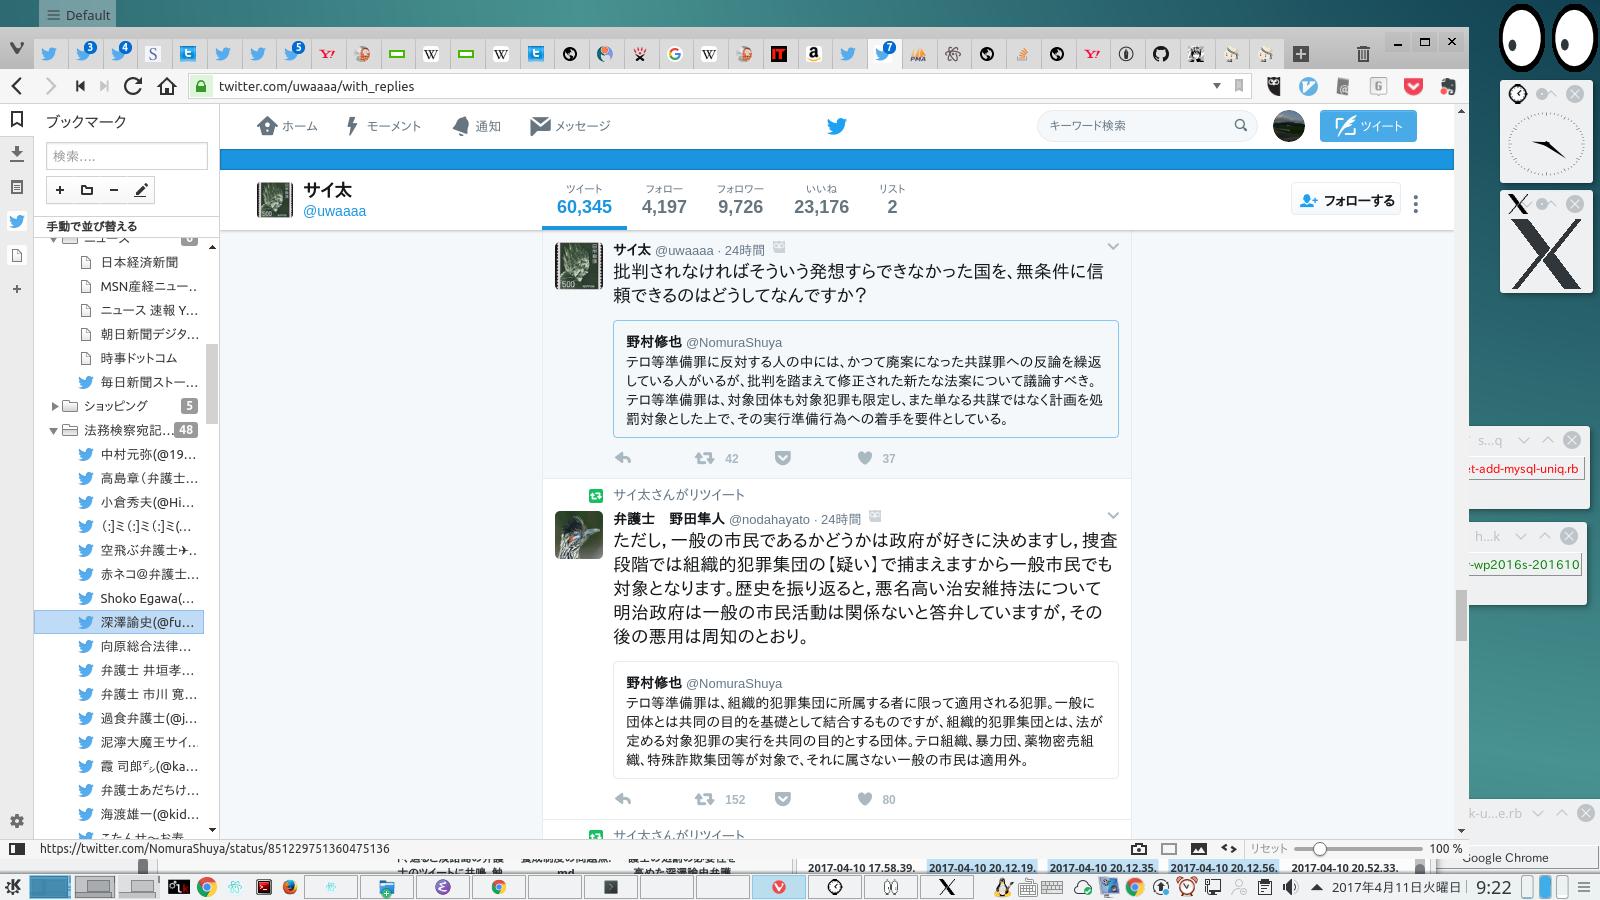This screenshot has height=900, width=1600.
Task: Click the bookmarks panel scrollbar thumb
Action: (211, 382)
